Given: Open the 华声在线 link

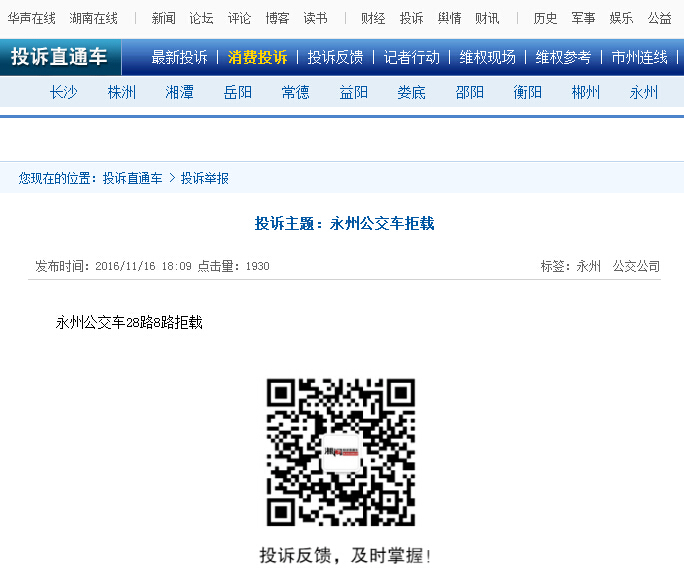Looking at the screenshot, I should pos(31,18).
